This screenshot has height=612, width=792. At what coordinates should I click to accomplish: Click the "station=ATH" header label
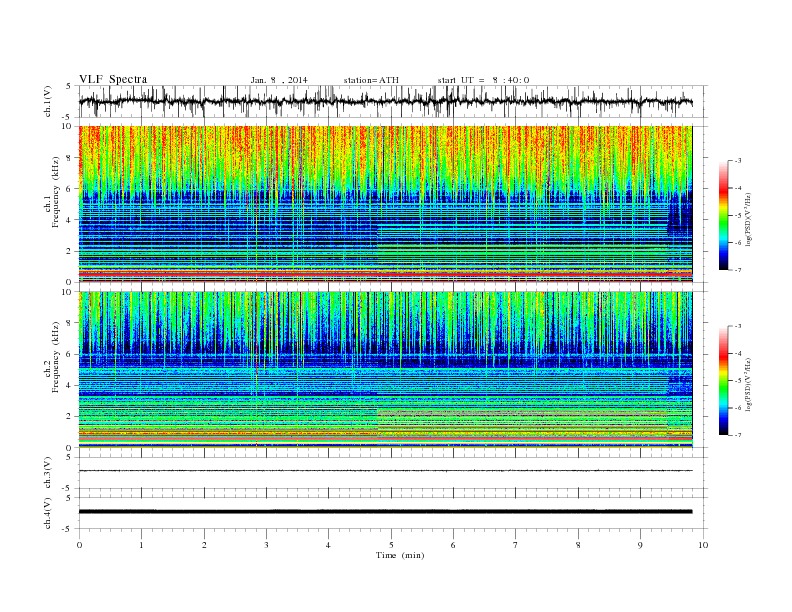click(371, 80)
